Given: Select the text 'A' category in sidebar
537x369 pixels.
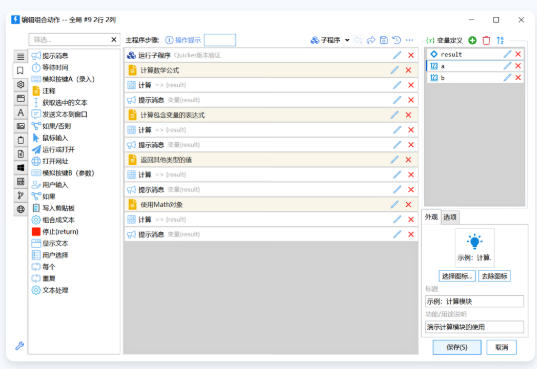Looking at the screenshot, I should click(21, 112).
